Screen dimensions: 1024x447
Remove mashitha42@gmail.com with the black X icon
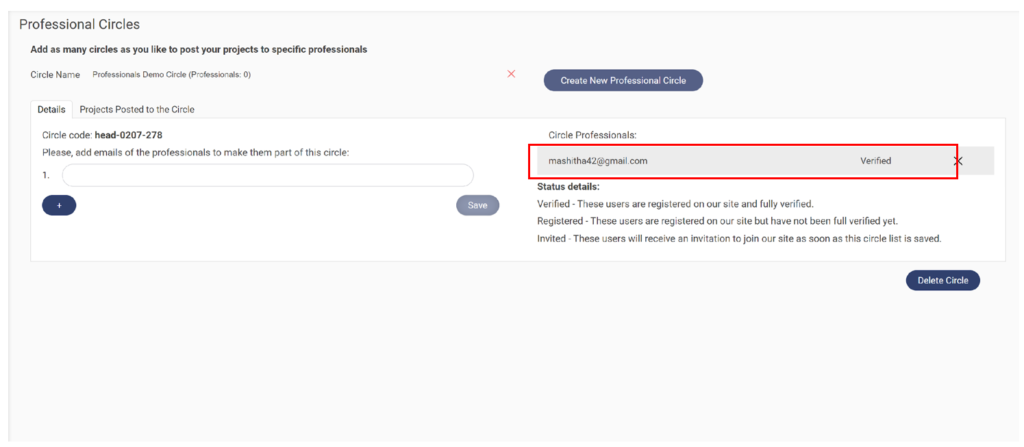pyautogui.click(x=958, y=161)
